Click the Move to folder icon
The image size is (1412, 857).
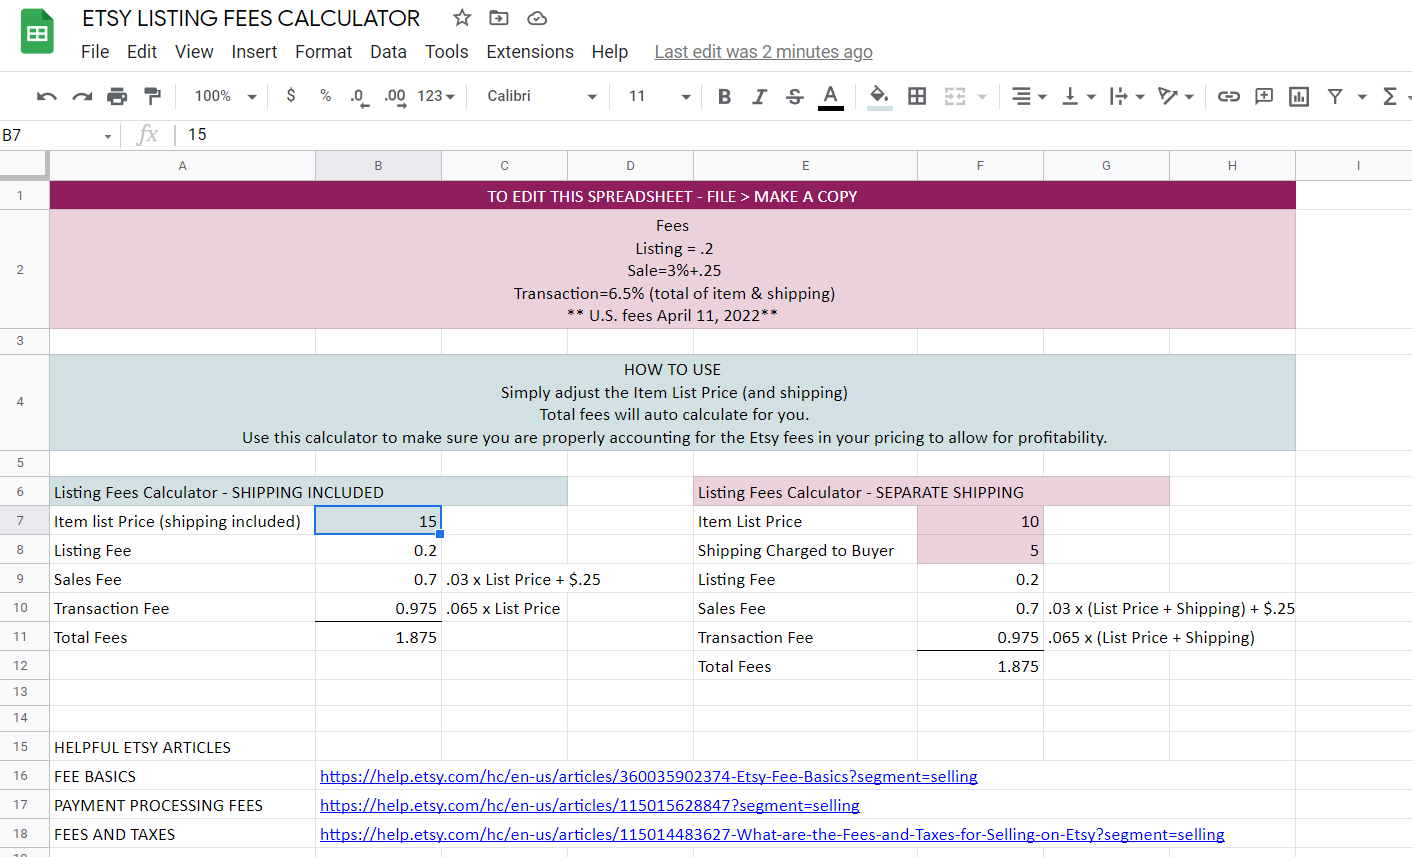(499, 18)
